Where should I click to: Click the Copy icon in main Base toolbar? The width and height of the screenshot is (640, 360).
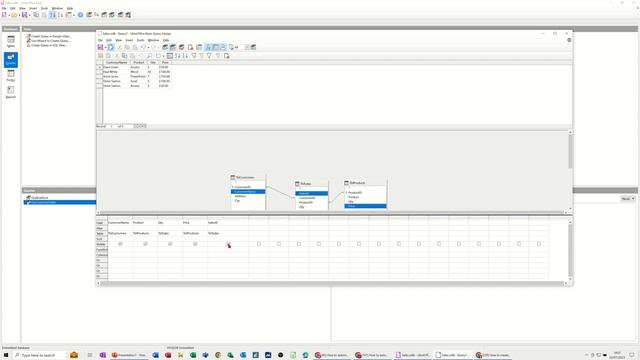click(x=36, y=15)
